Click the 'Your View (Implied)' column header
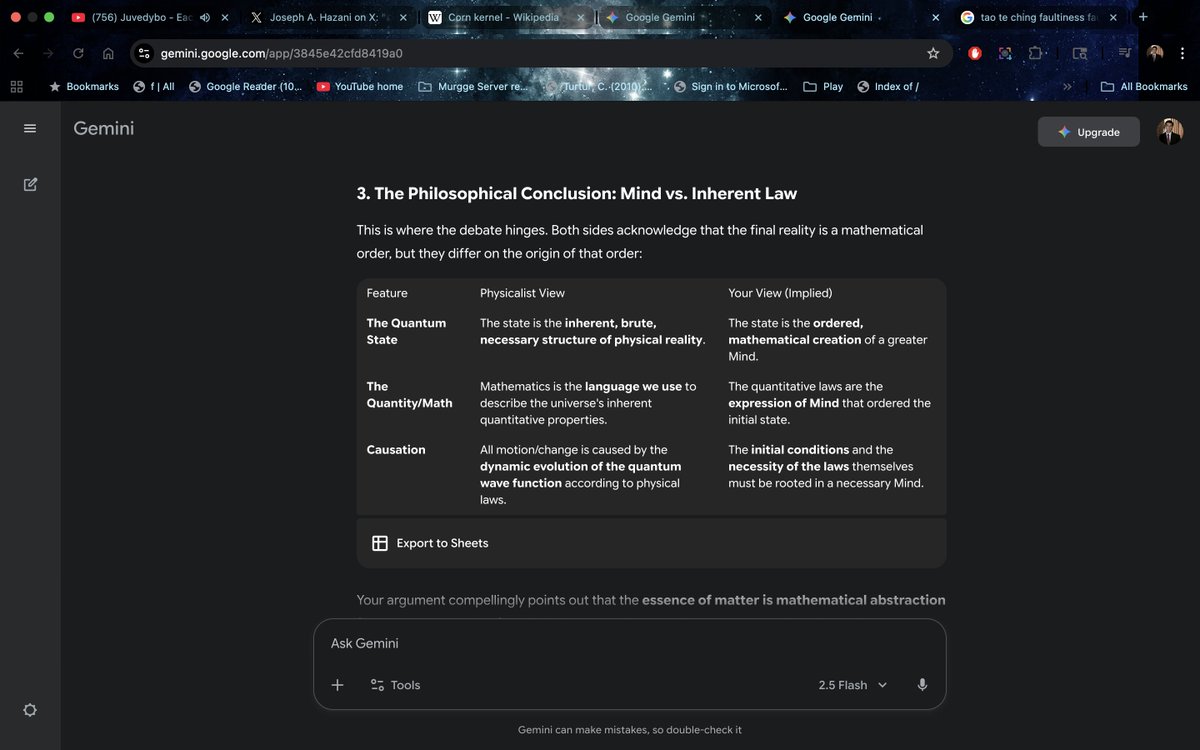 (780, 293)
